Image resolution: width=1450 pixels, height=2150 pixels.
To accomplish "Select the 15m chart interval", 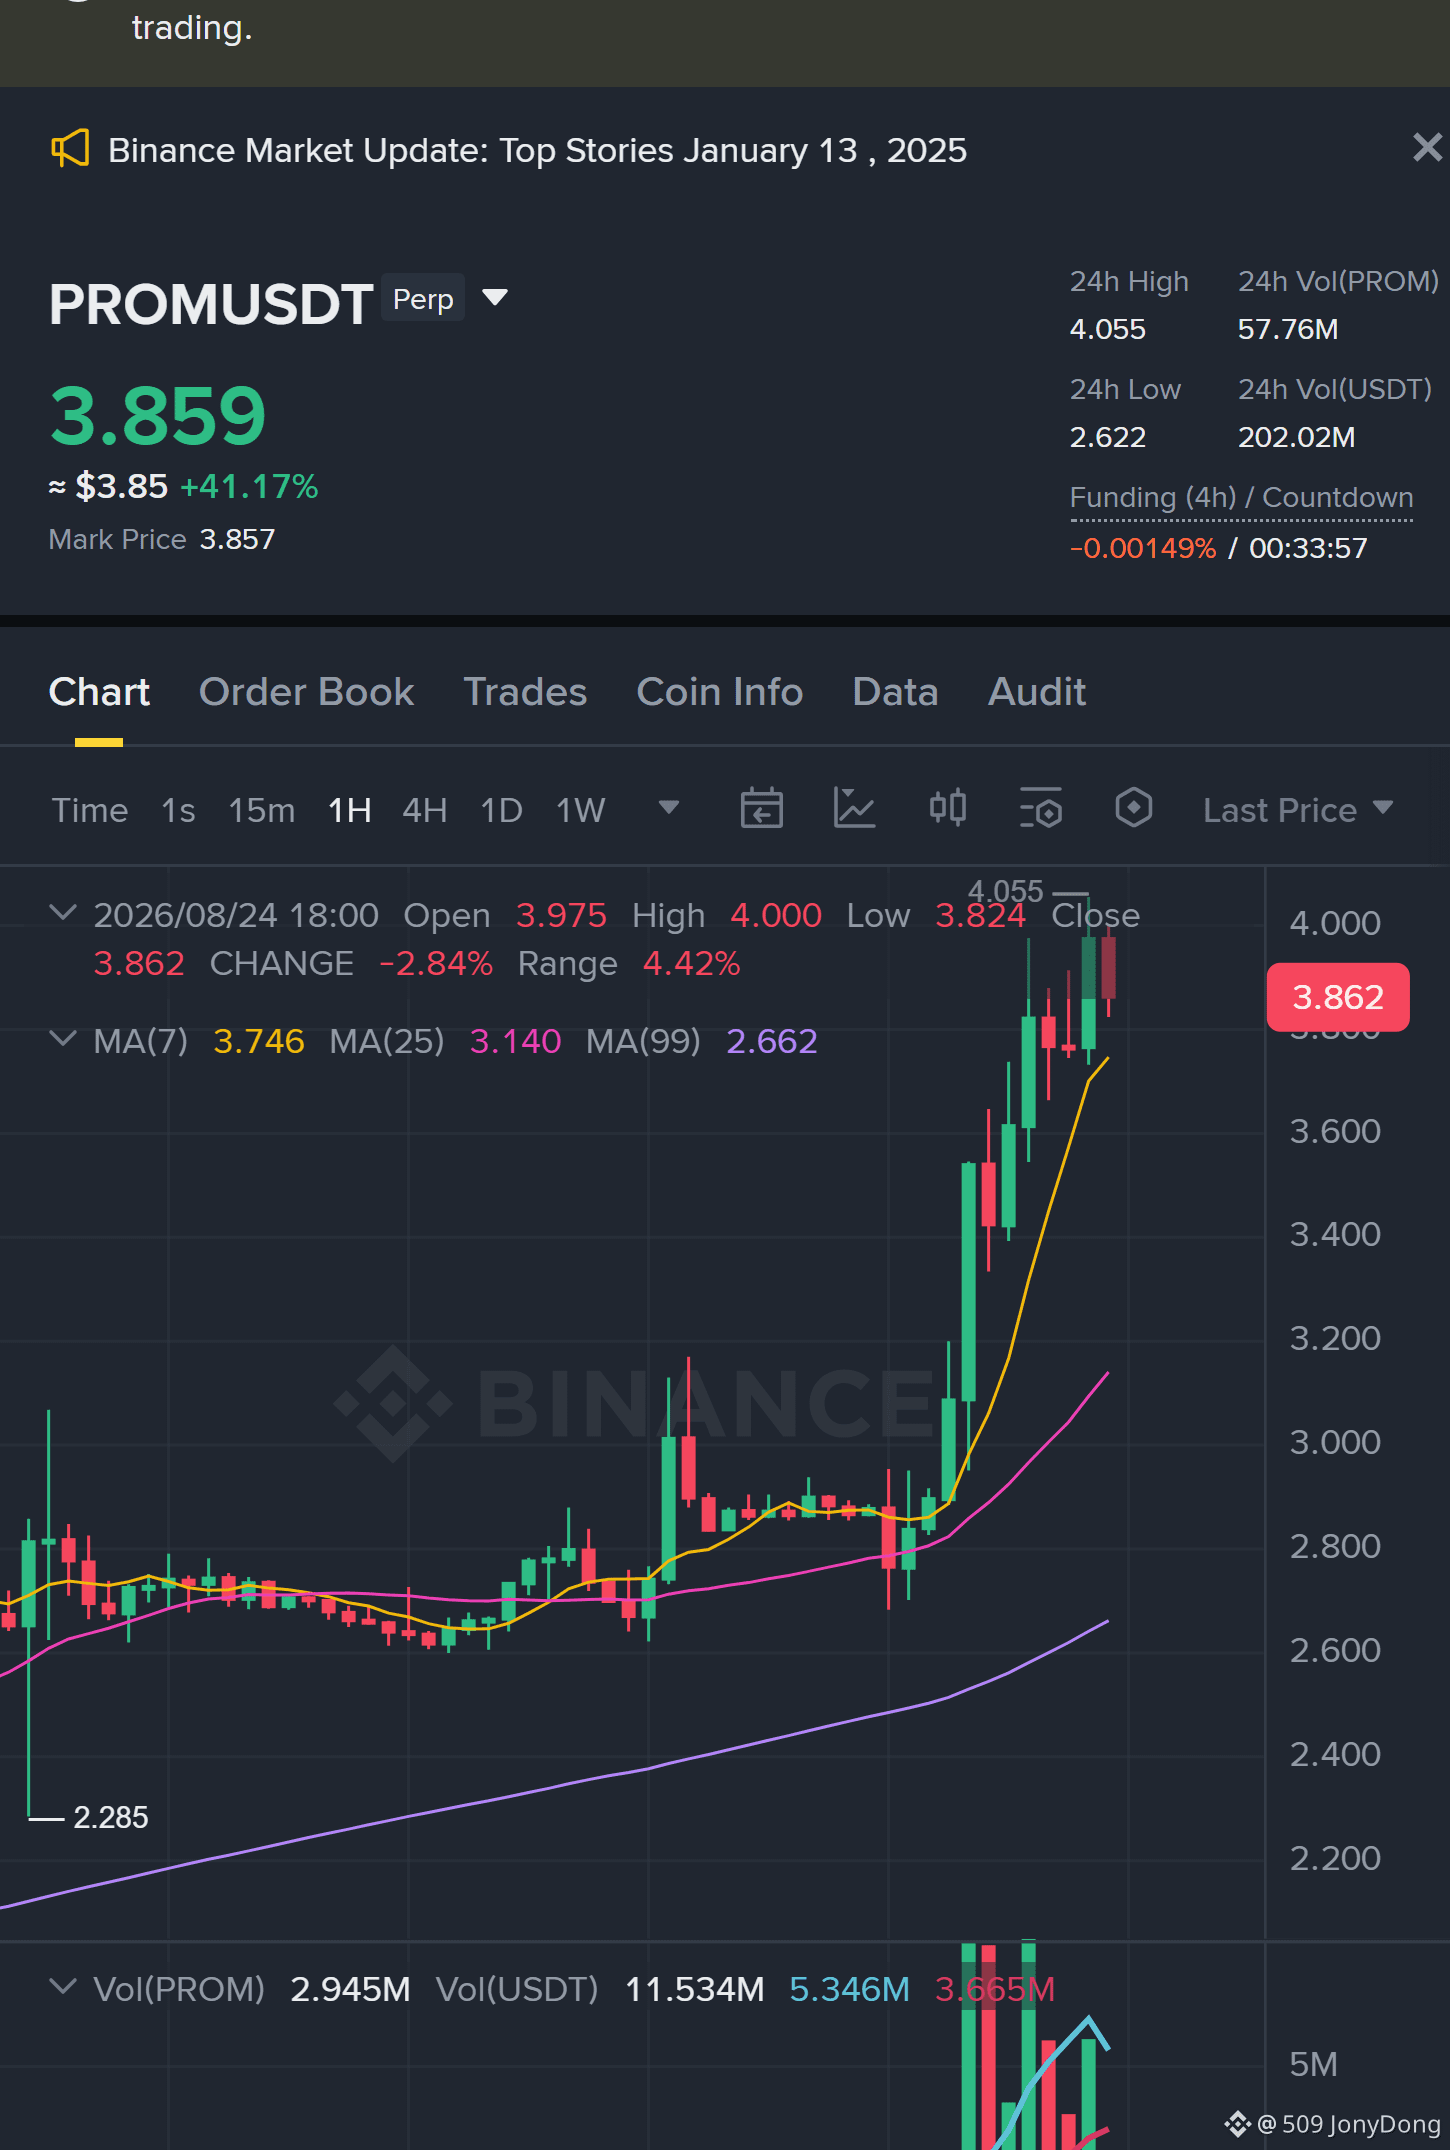I will (x=262, y=810).
